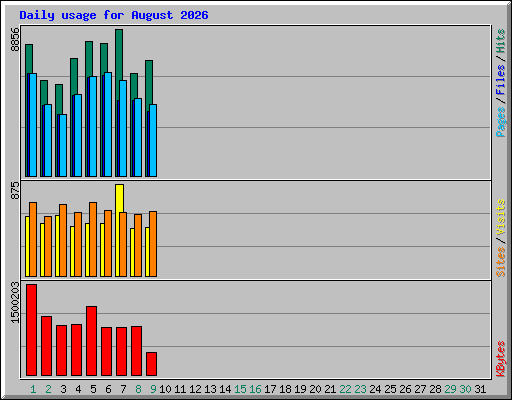The height and width of the screenshot is (400, 512).
Task: Click the day 7 axis label
Action: tap(123, 389)
